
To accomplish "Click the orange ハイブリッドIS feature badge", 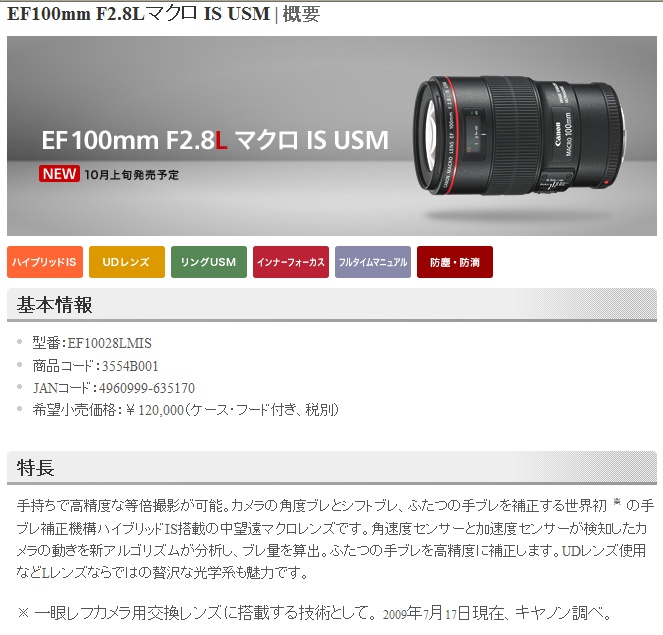I will (x=45, y=262).
